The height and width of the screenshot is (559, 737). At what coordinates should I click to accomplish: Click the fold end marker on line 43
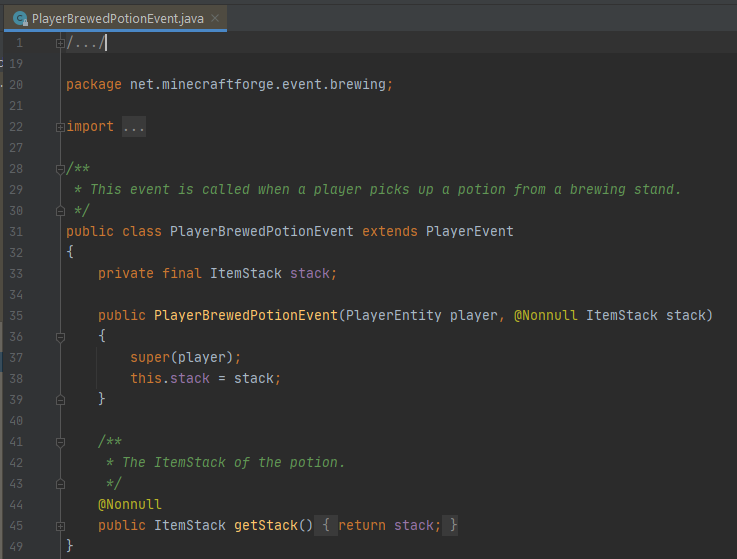tap(60, 483)
